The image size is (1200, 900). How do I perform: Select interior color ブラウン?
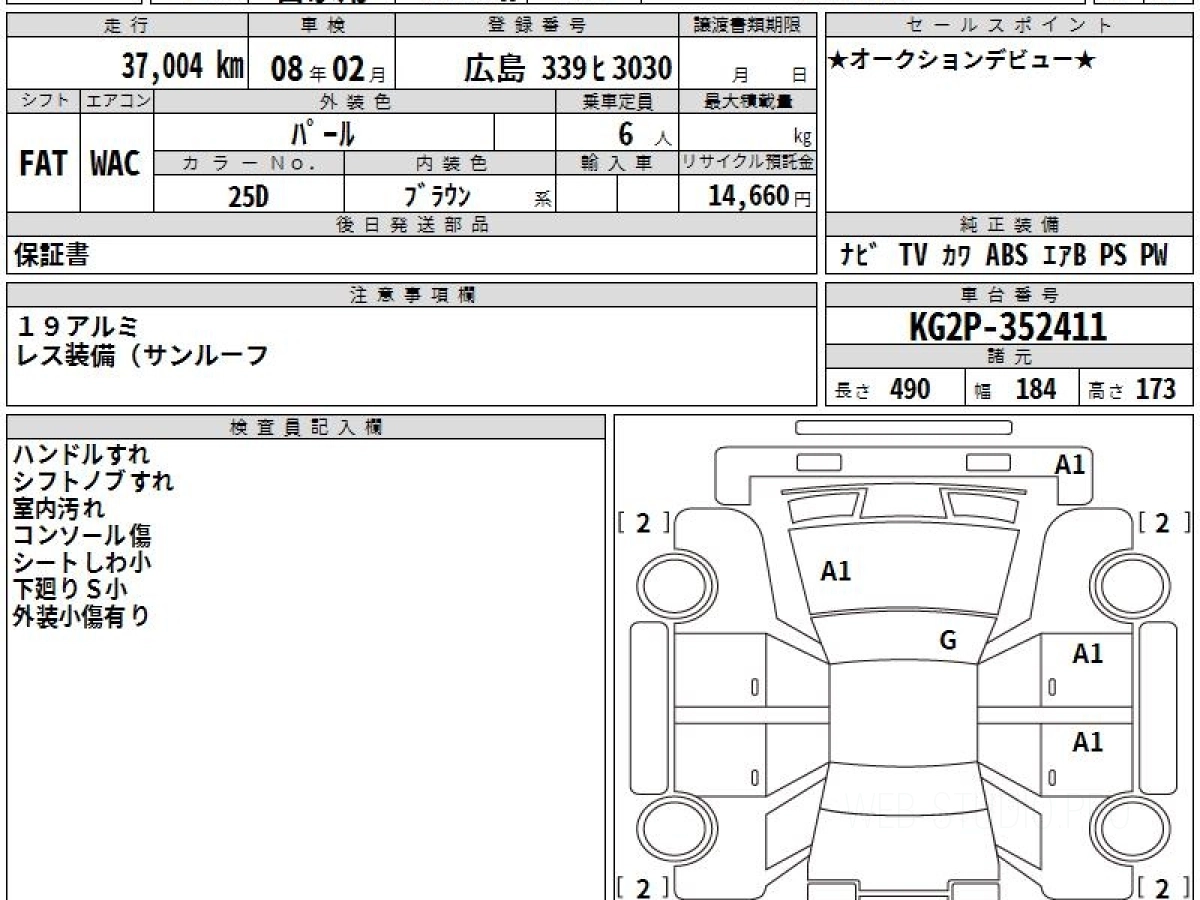coord(438,195)
